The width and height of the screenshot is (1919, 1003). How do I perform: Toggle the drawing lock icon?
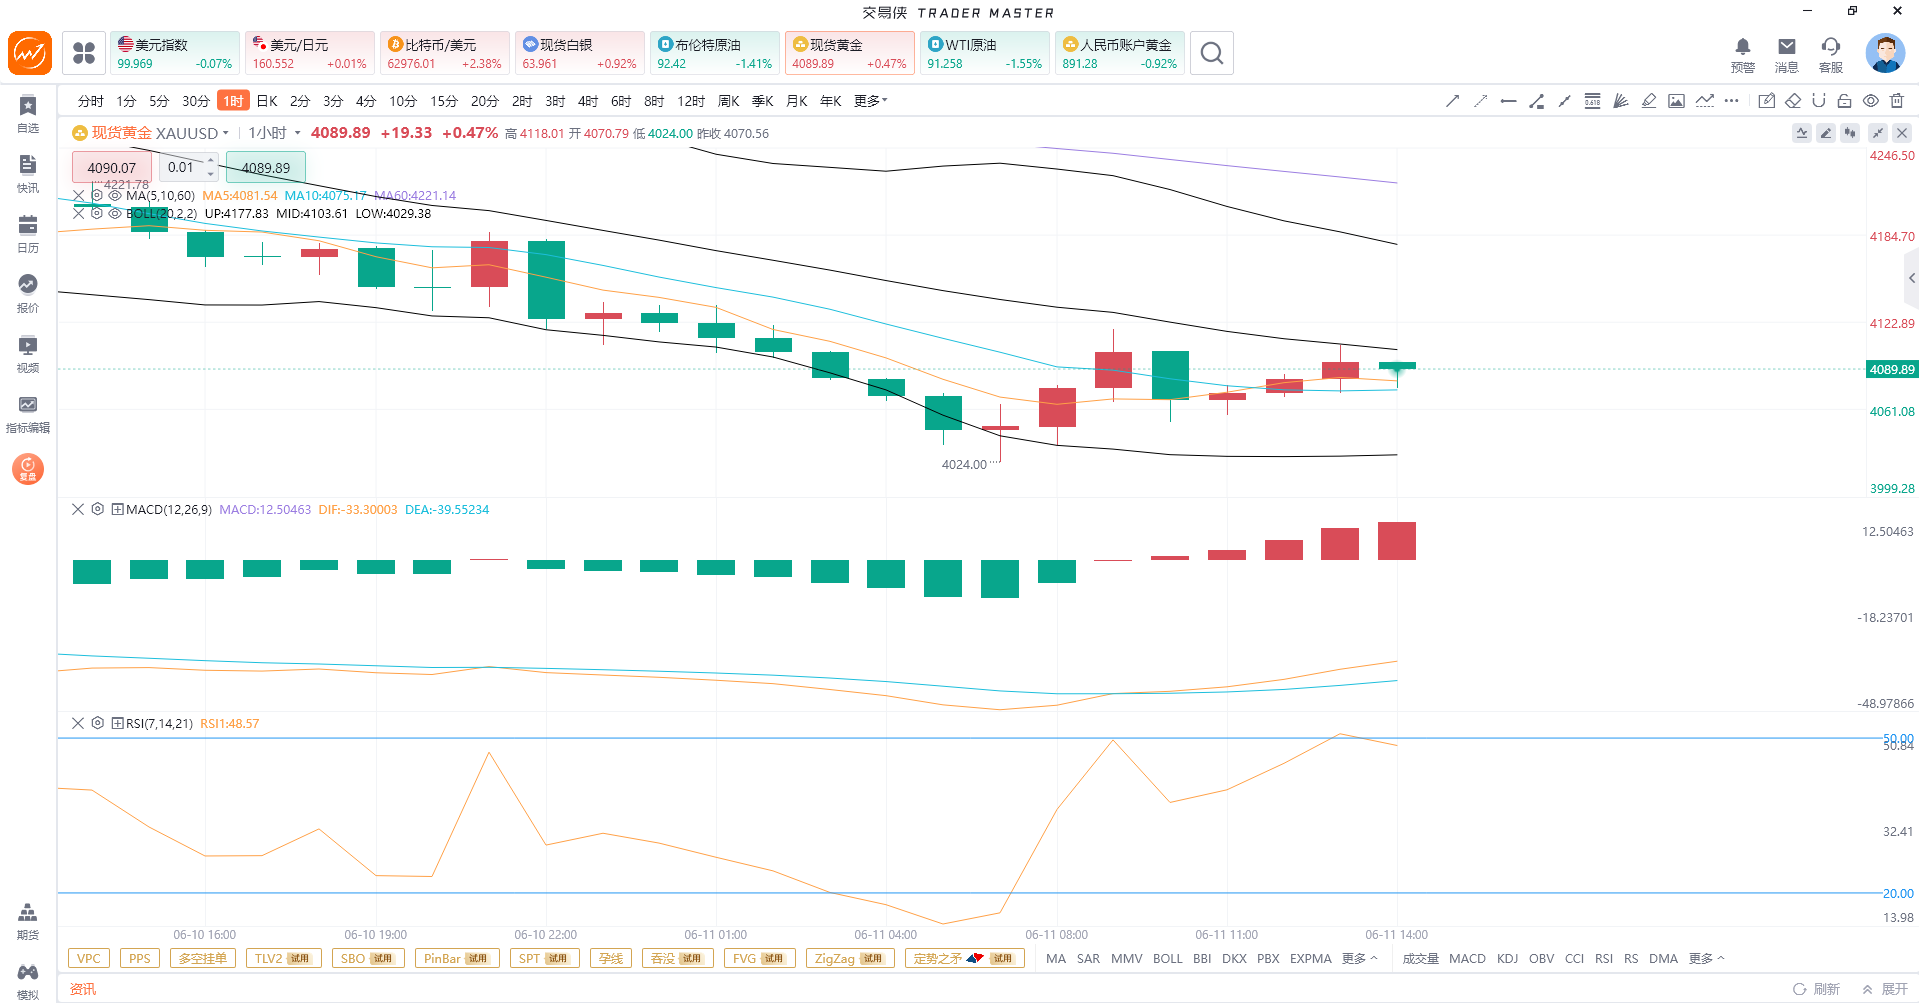(x=1845, y=101)
